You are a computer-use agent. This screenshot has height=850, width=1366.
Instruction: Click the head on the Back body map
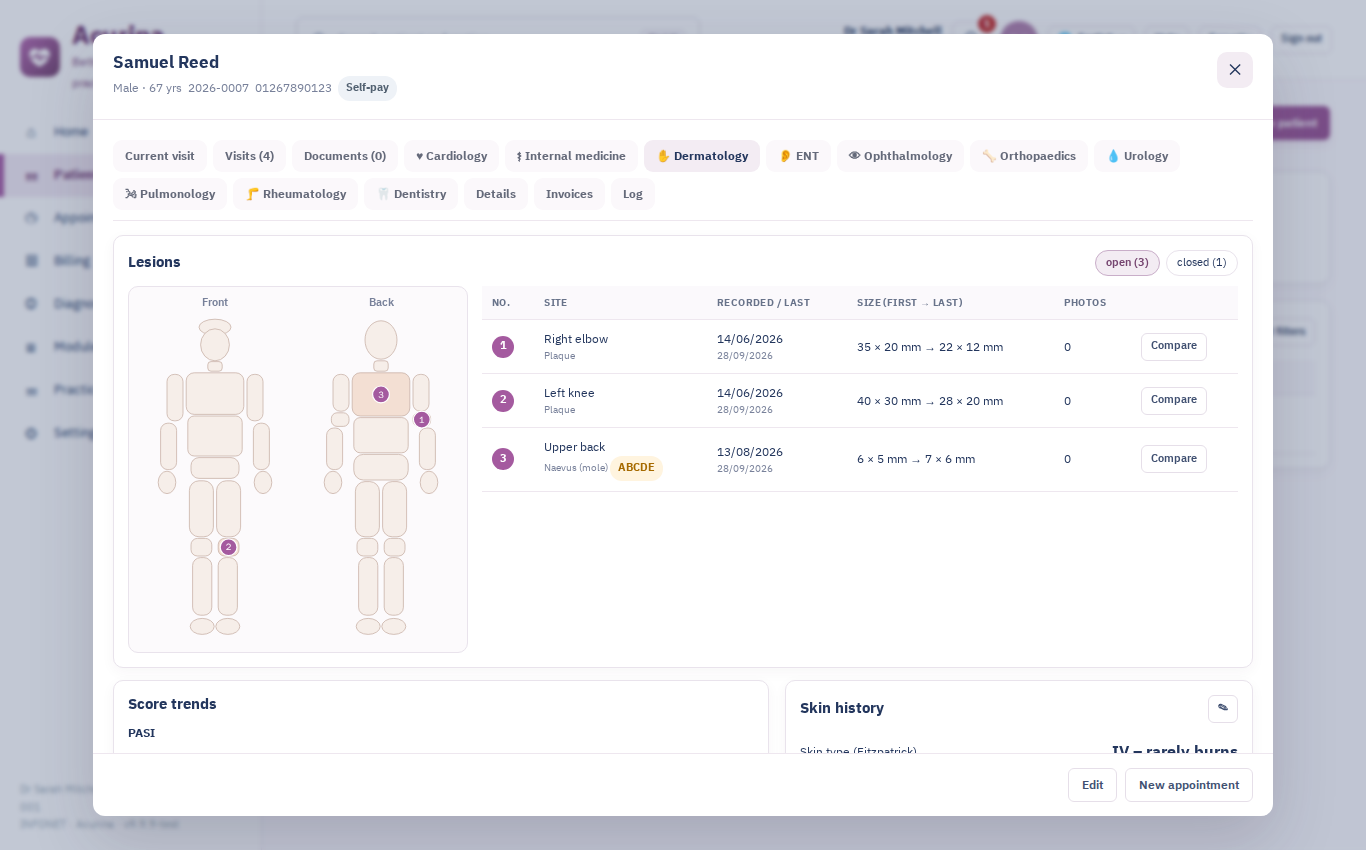tap(381, 340)
